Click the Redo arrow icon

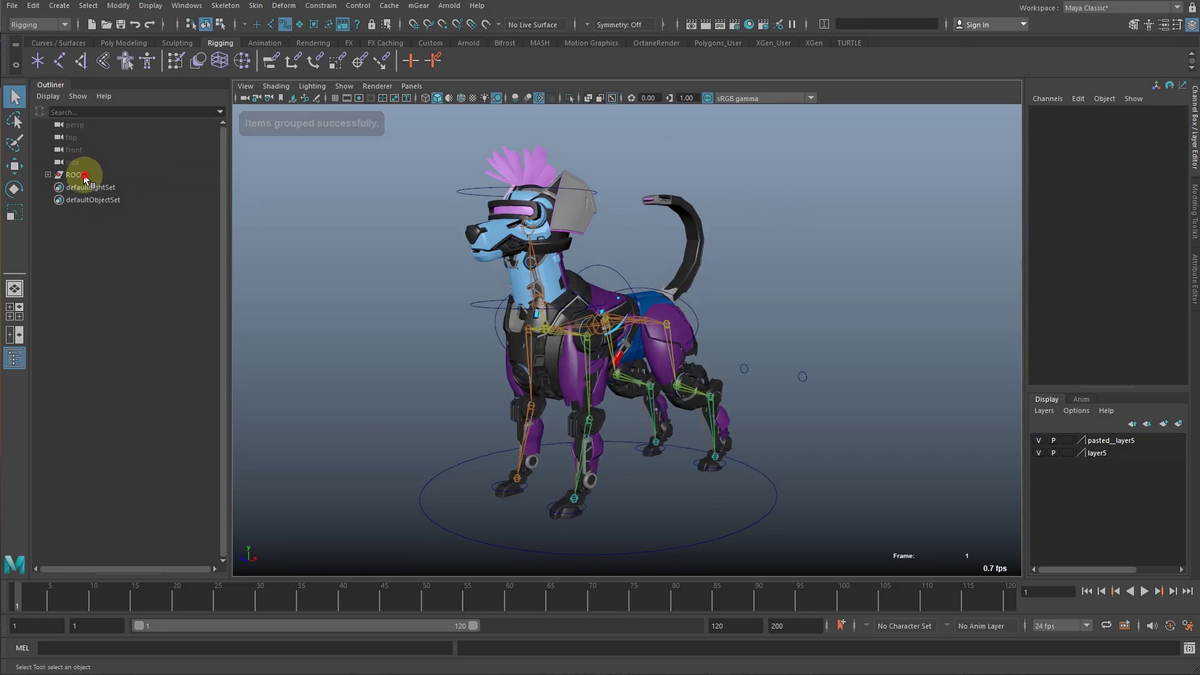tap(149, 24)
